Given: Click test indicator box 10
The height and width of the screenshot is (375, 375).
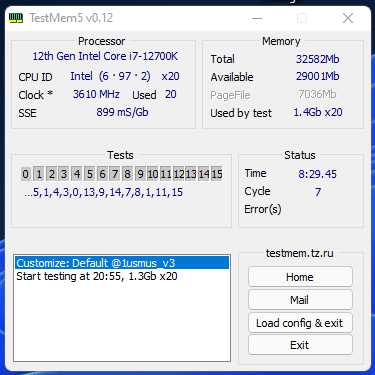Looking at the screenshot, I should pos(153,174).
